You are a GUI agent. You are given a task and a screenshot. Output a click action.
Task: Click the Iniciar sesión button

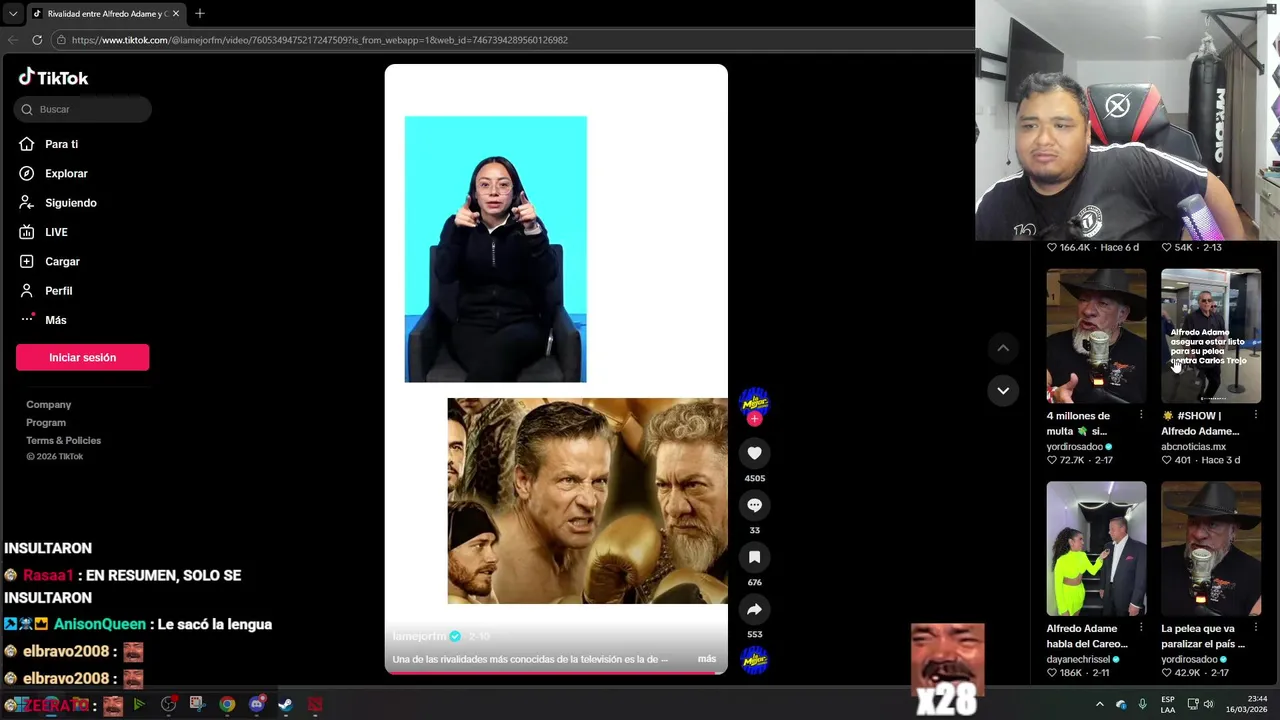[x=82, y=357]
